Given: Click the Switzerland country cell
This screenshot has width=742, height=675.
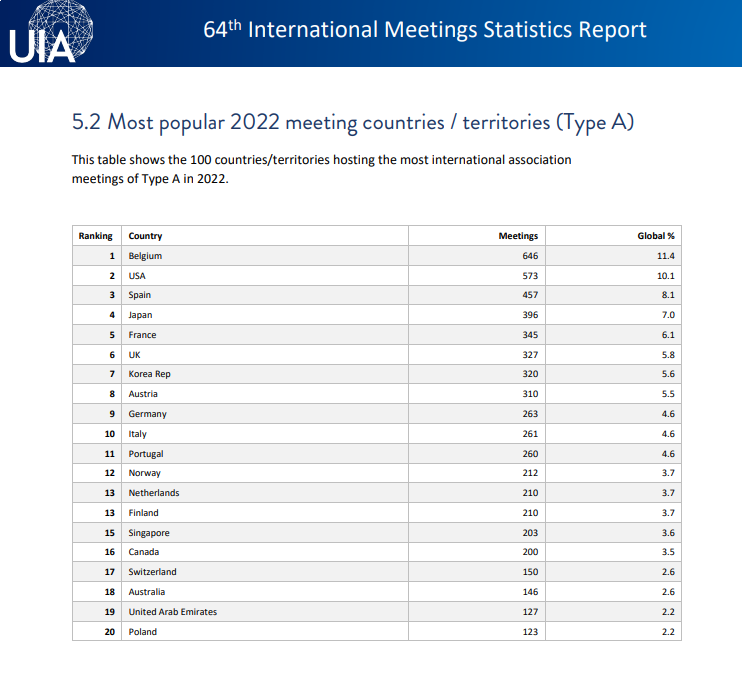Looking at the screenshot, I should (x=152, y=572).
